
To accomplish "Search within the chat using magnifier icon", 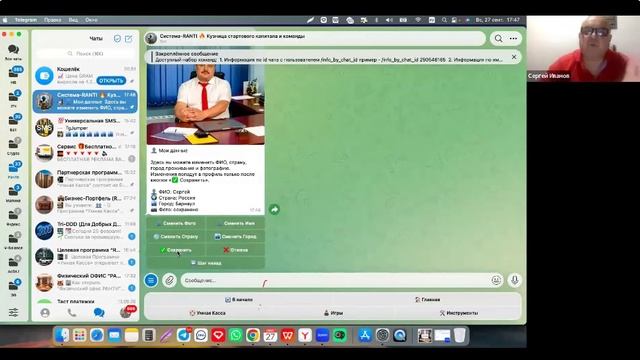I will click(498, 39).
